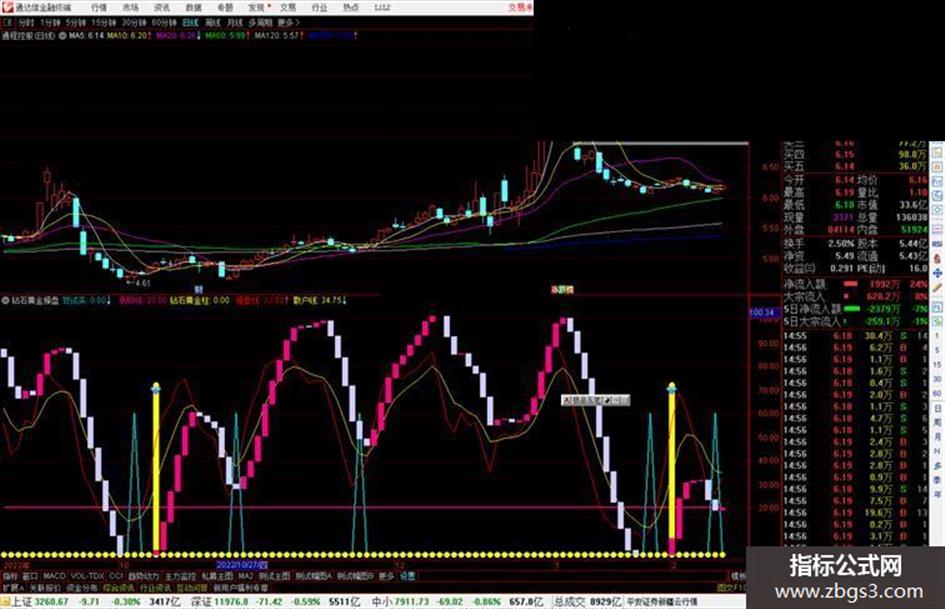
Task: Click the 净流入额 row in quote panel
Action: pyautogui.click(x=856, y=283)
